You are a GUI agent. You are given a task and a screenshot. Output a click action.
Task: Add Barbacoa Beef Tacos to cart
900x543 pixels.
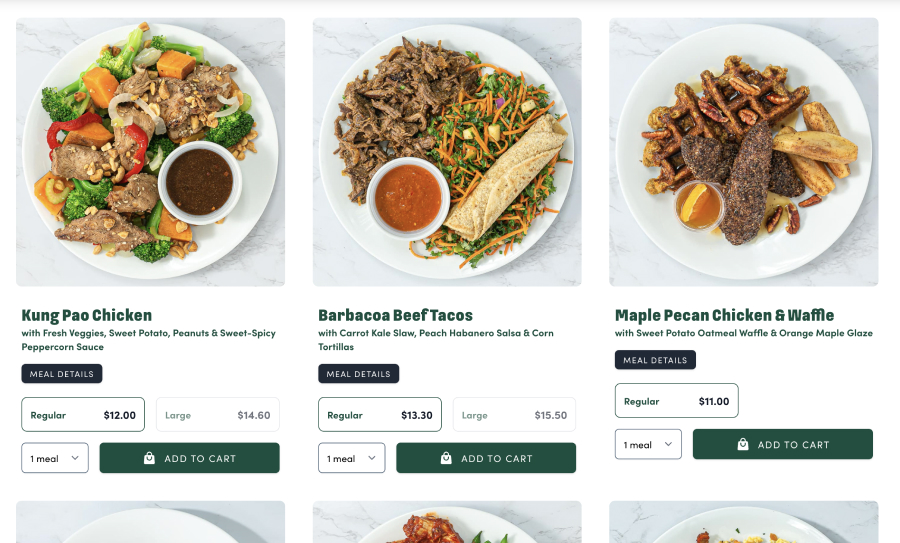(x=486, y=458)
